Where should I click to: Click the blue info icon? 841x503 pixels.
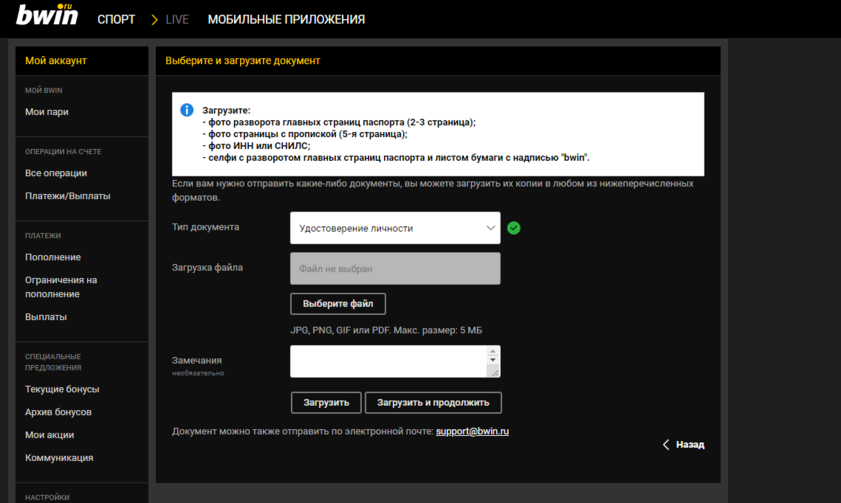point(186,110)
